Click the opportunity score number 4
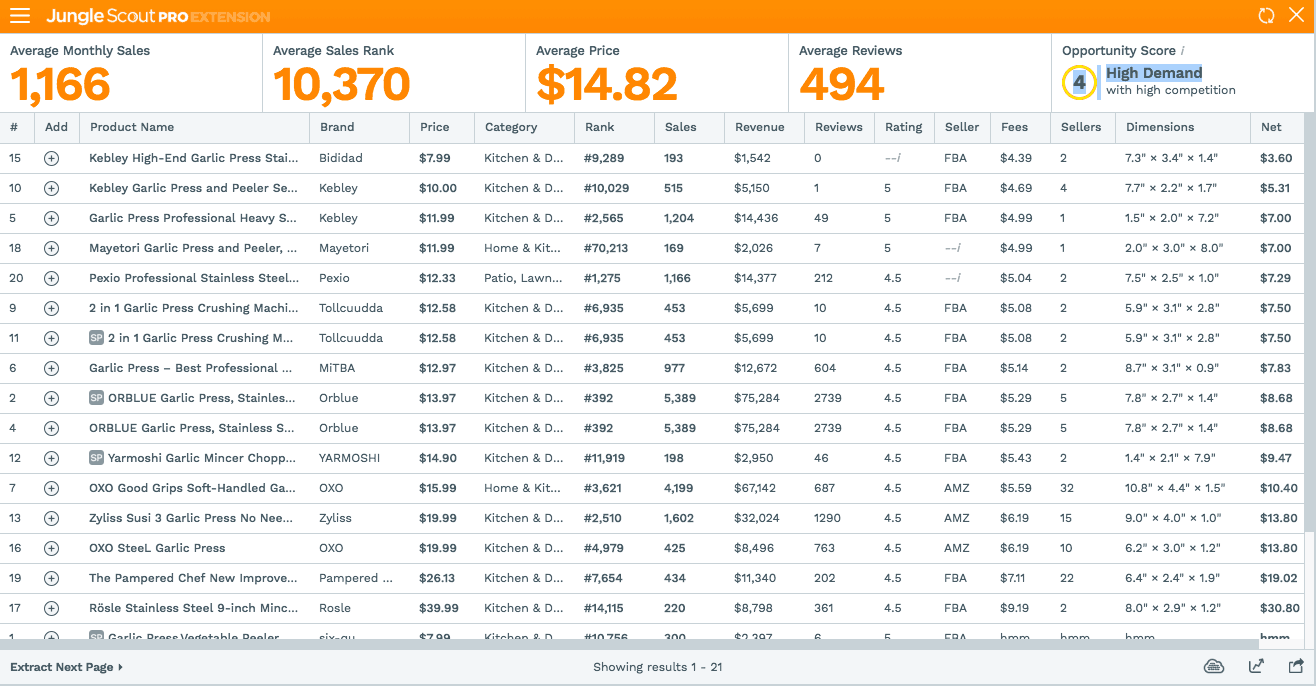 coord(1079,83)
